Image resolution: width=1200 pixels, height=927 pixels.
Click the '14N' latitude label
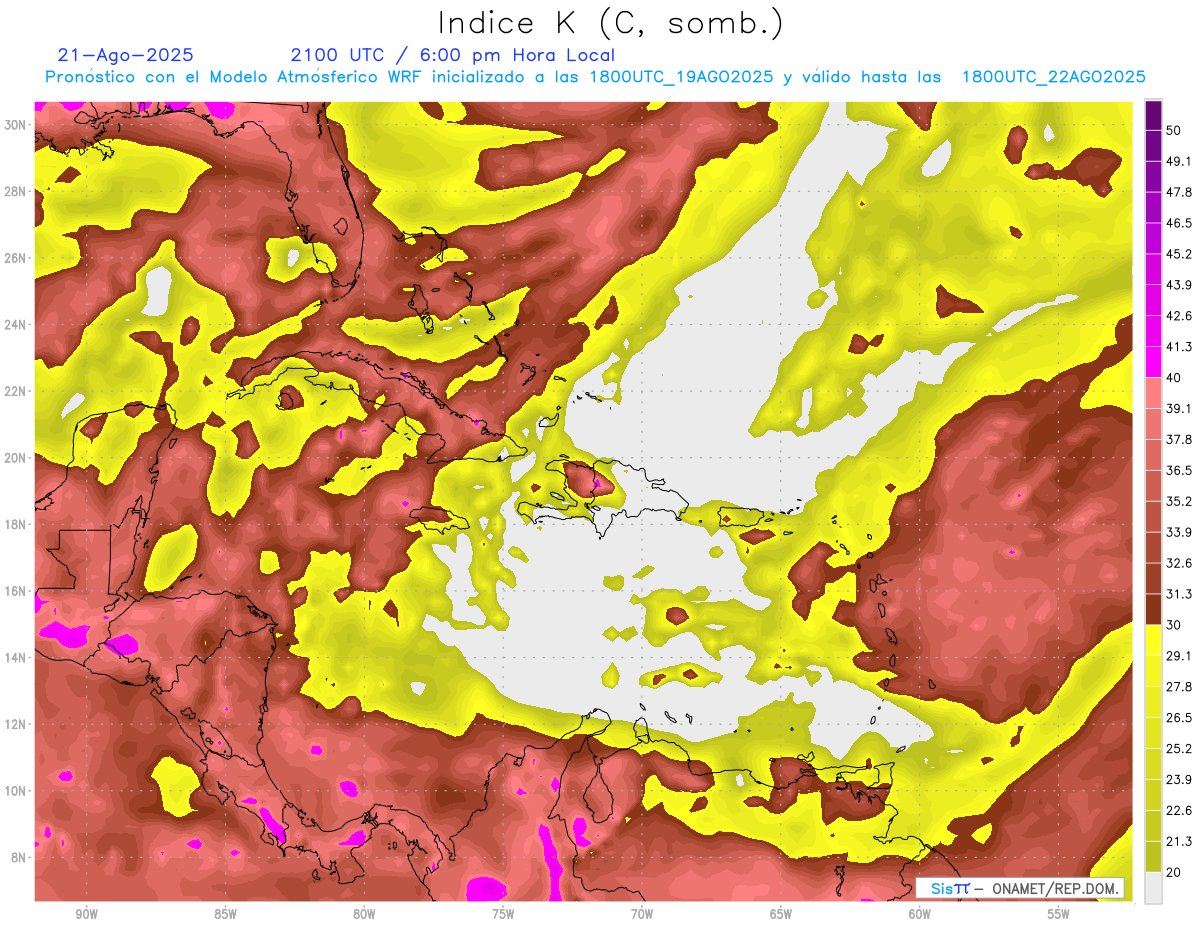(x=16, y=658)
